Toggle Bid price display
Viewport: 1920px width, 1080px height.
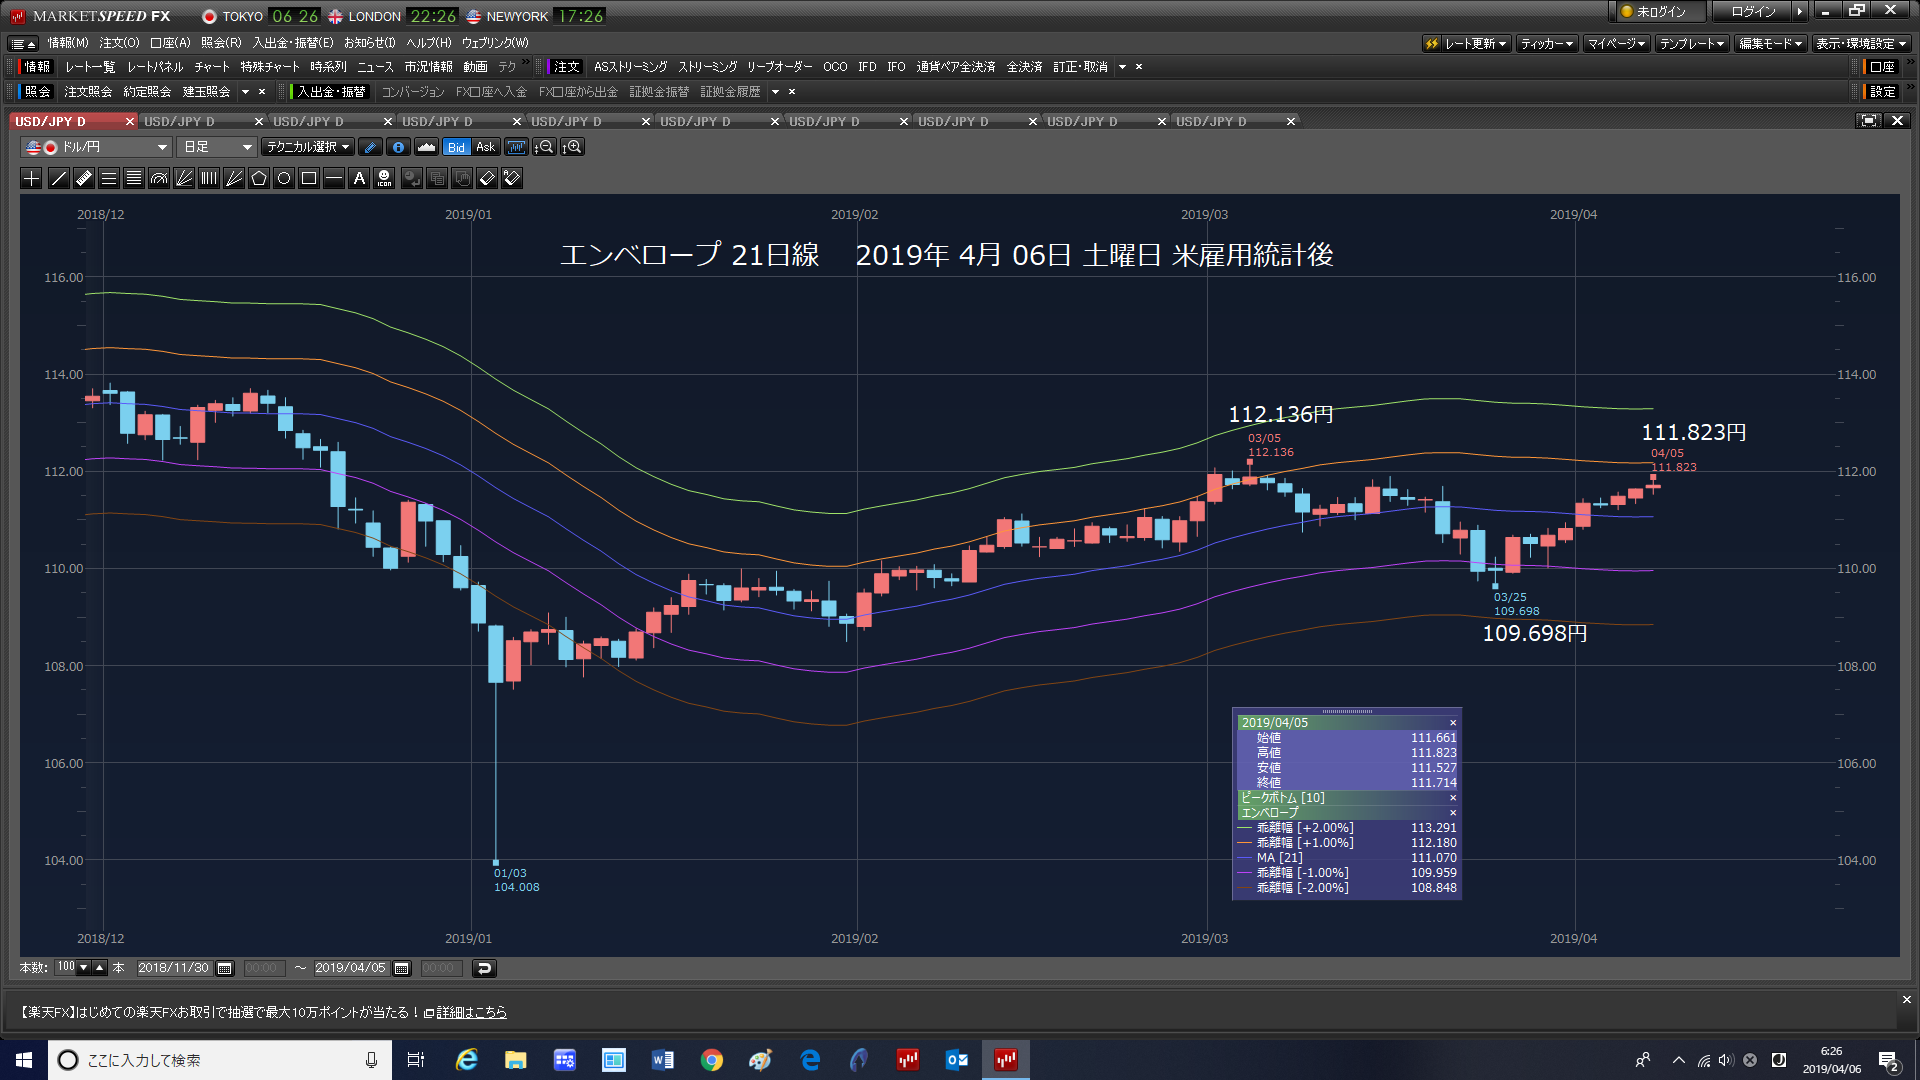pyautogui.click(x=456, y=147)
